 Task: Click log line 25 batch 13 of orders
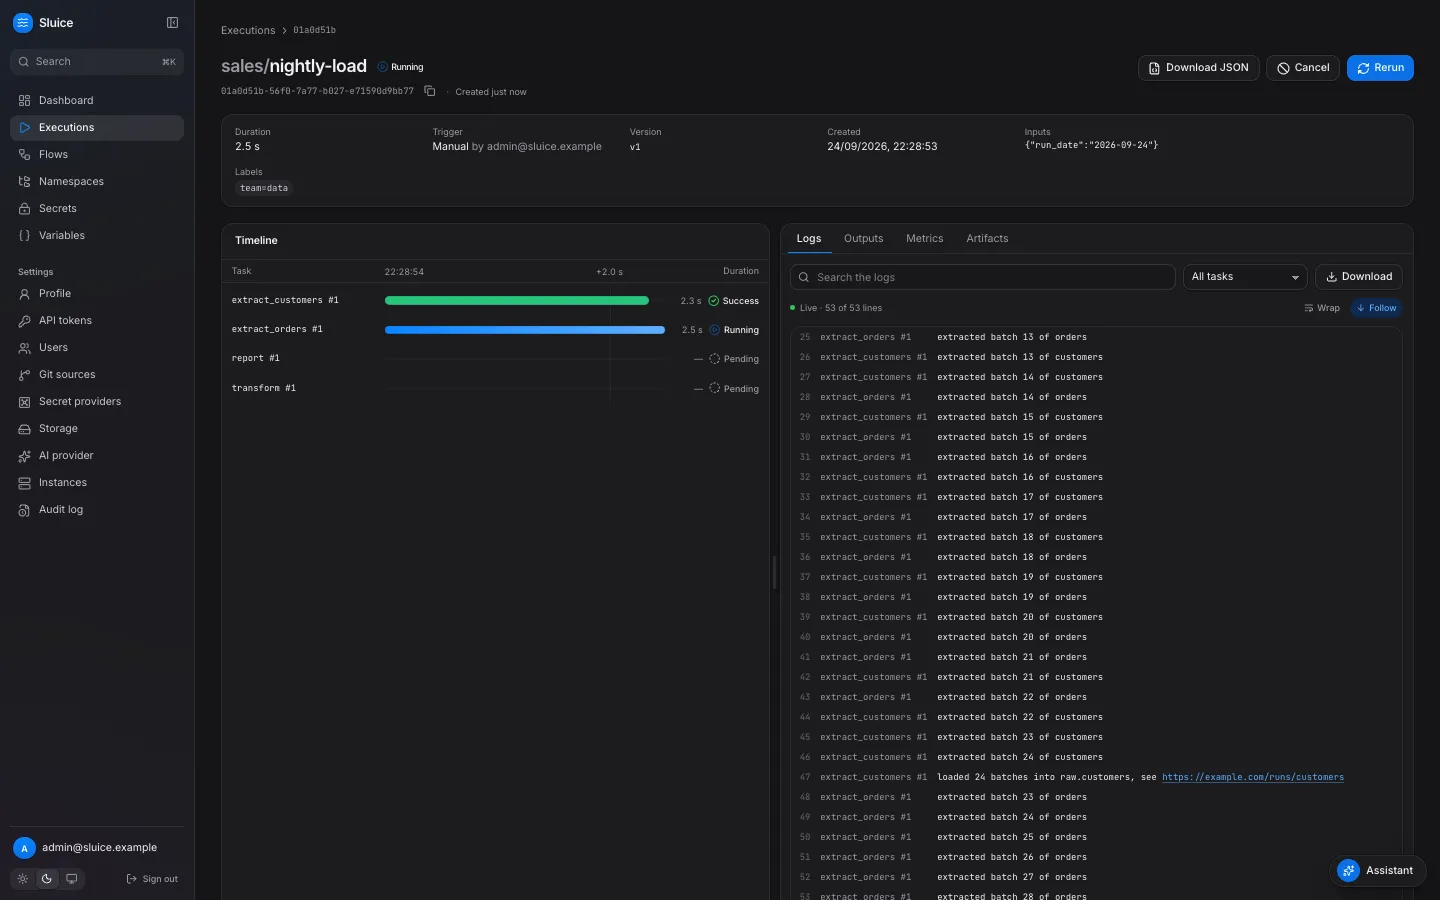tap(1096, 337)
